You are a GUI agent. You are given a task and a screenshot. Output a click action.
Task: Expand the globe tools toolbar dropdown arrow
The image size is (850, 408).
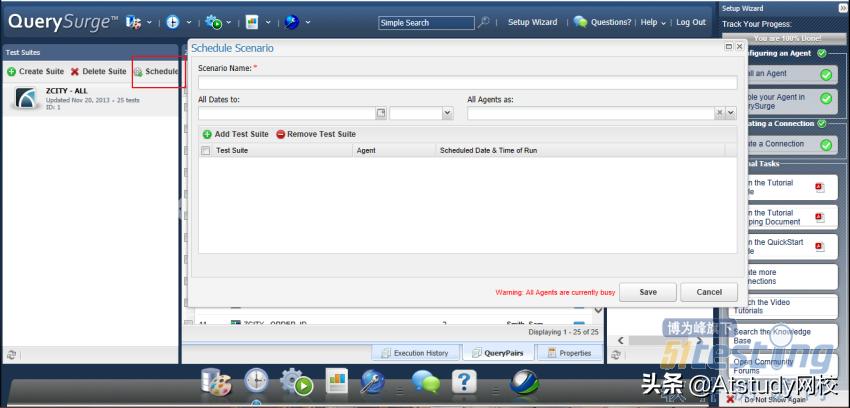tap(307, 23)
